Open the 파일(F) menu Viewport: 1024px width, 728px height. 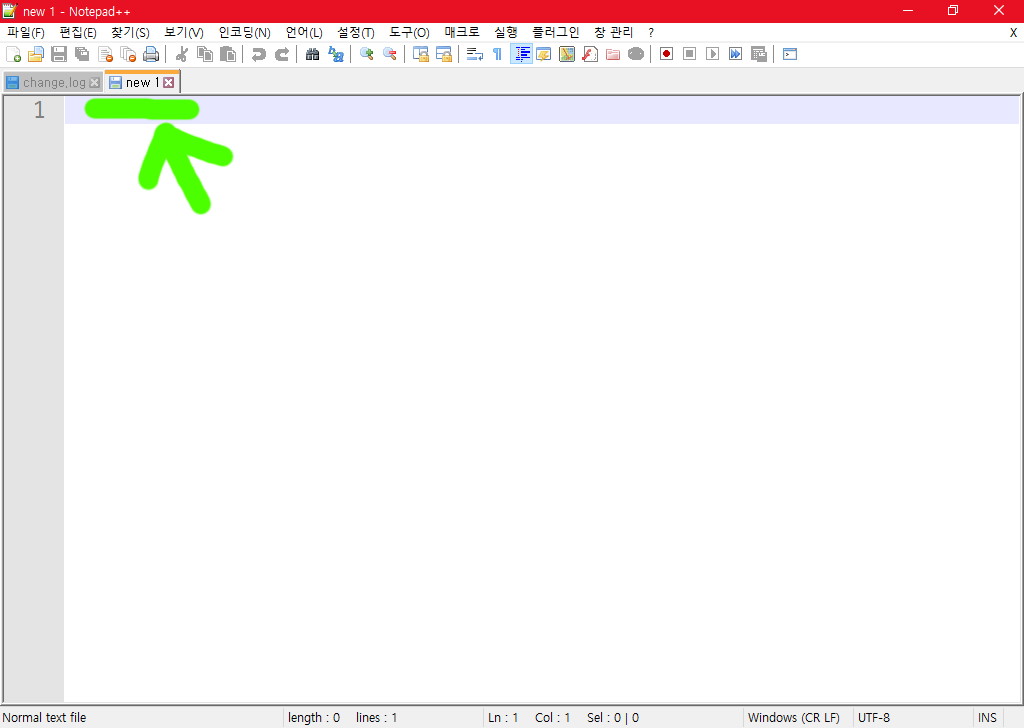(x=25, y=32)
